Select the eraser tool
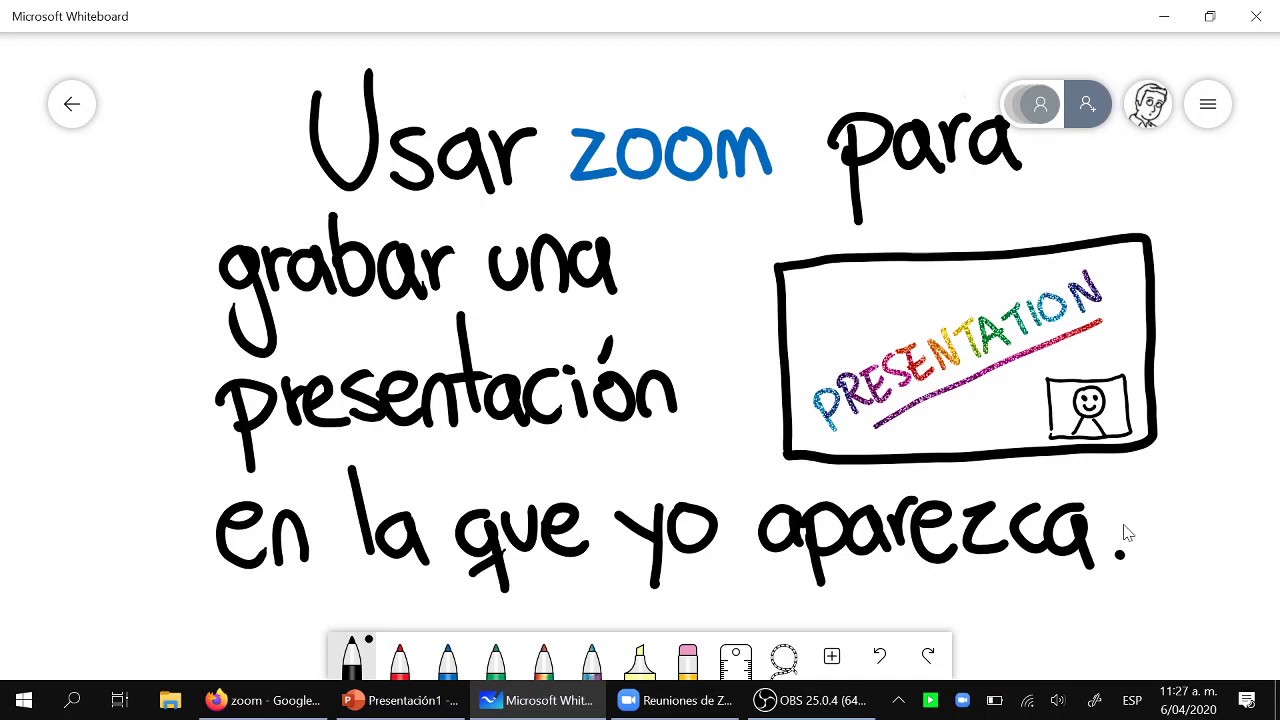The height and width of the screenshot is (720, 1280). [687, 661]
